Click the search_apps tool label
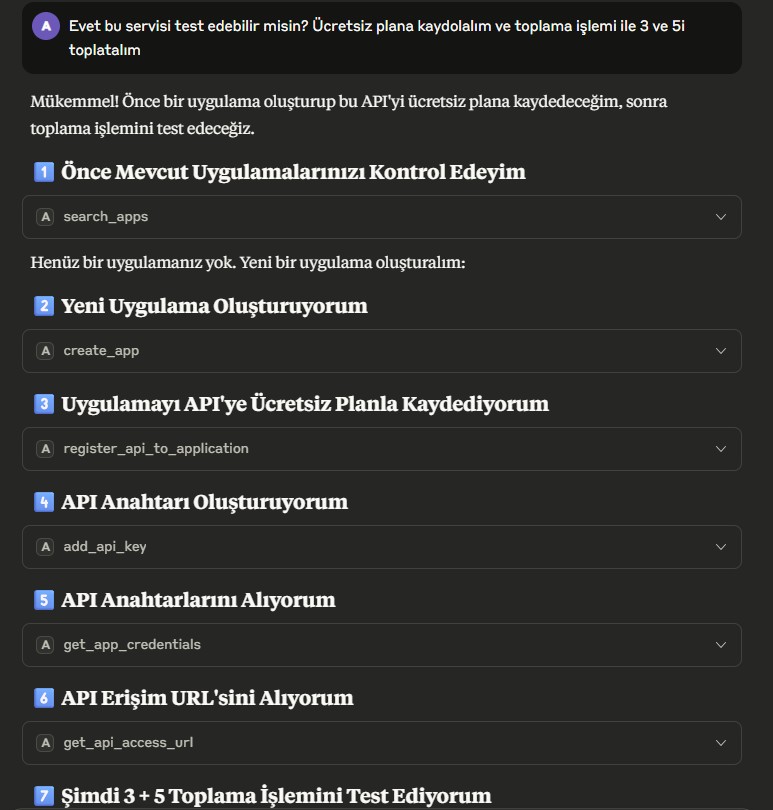Viewport: 773px width, 810px height. 106,217
